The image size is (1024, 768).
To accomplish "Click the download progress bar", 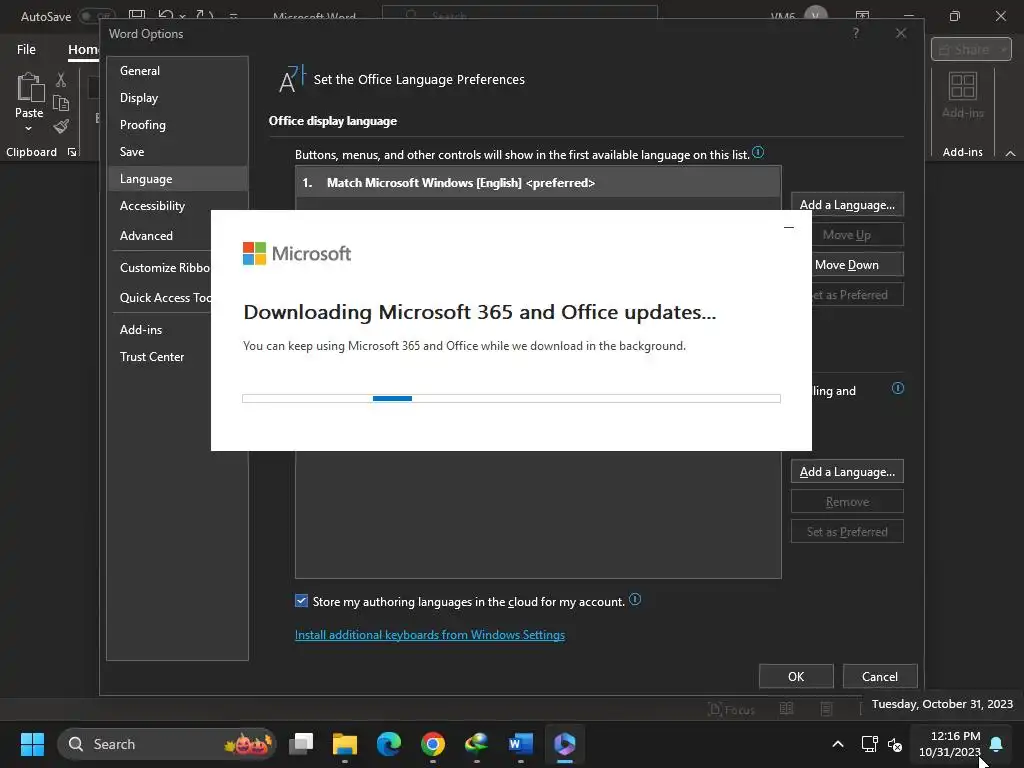I will click(511, 398).
